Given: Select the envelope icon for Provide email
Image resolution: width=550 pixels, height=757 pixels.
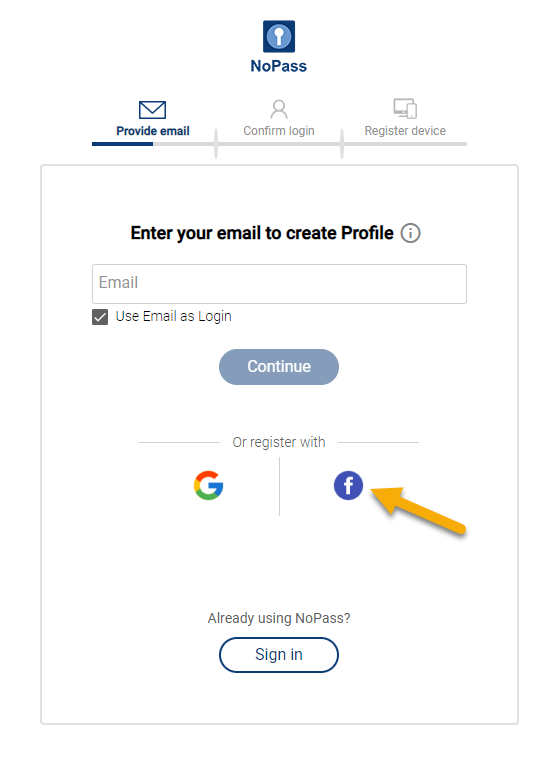Looking at the screenshot, I should click(x=153, y=110).
